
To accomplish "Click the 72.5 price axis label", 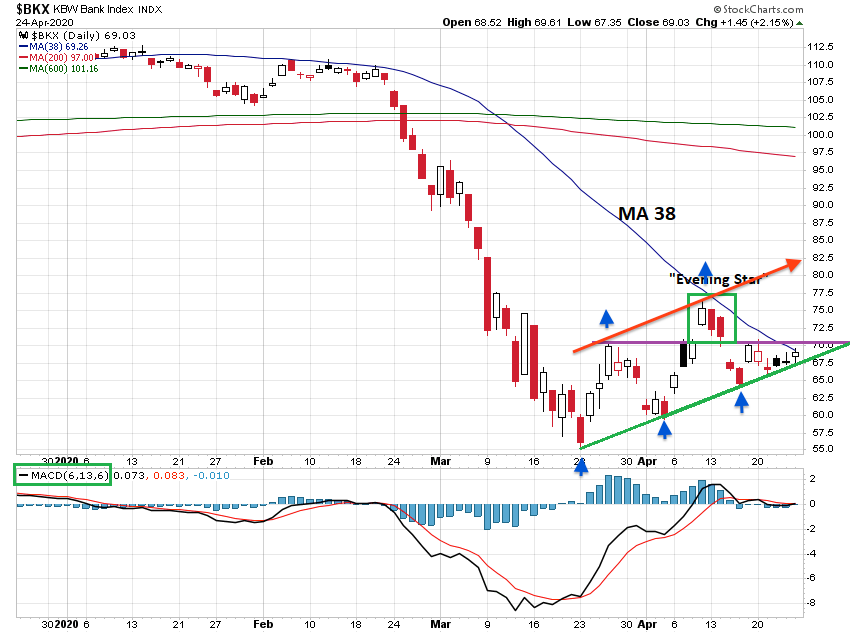I will coord(822,327).
